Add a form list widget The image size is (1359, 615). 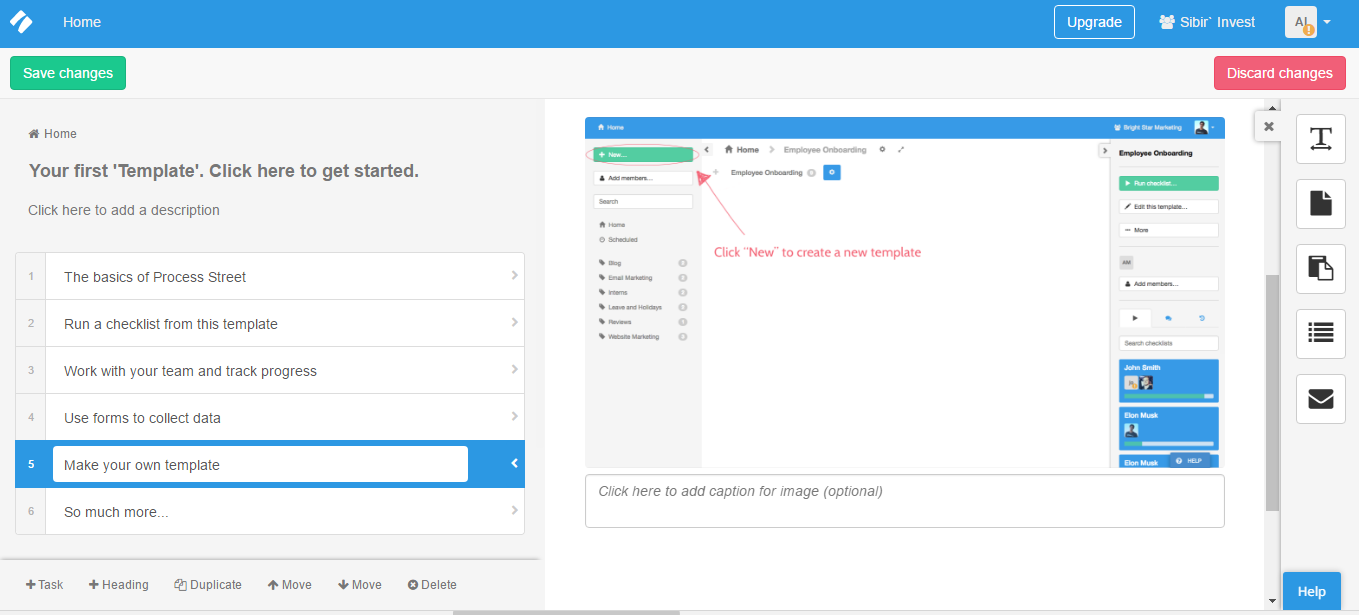pos(1321,334)
